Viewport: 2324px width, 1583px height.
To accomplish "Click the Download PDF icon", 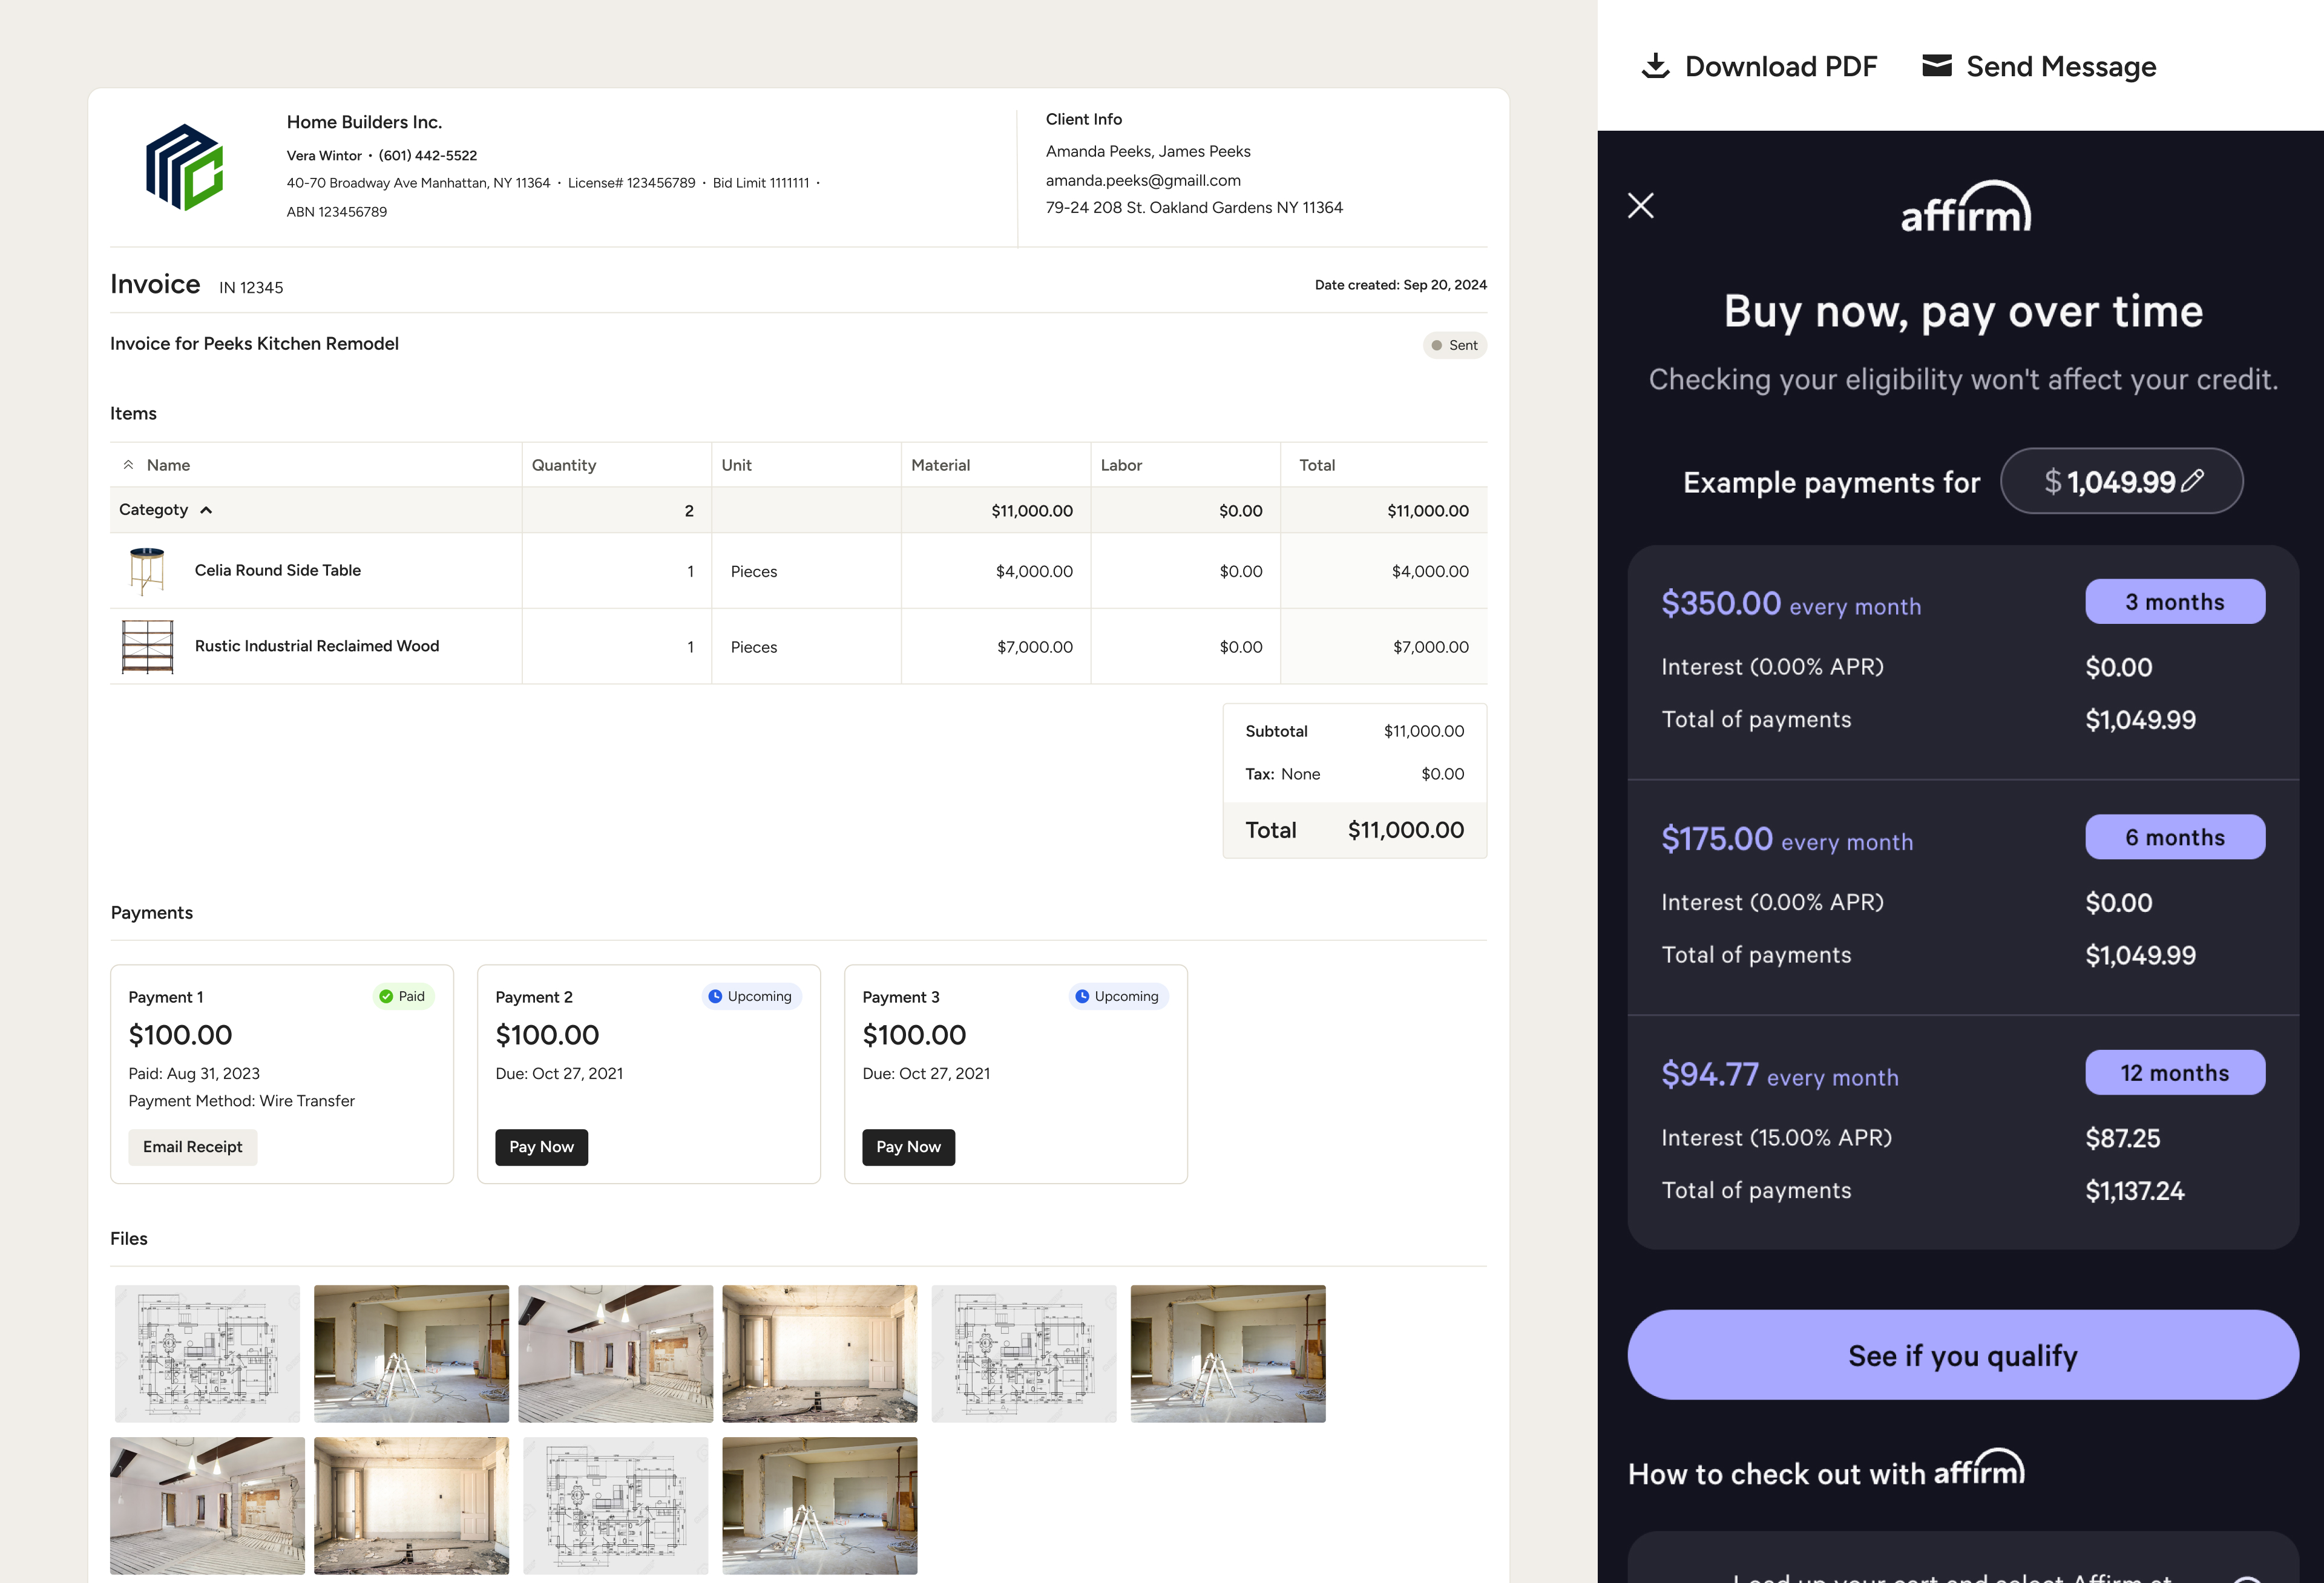I will point(1655,66).
